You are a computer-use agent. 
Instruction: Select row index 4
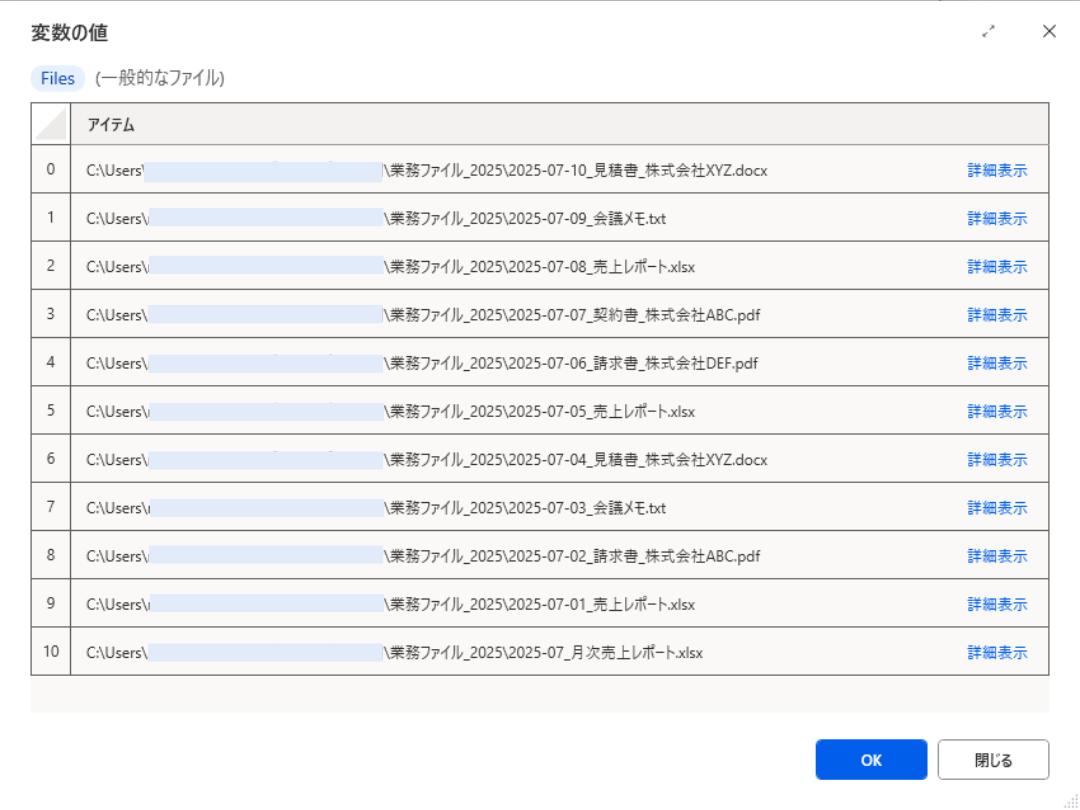(51, 362)
